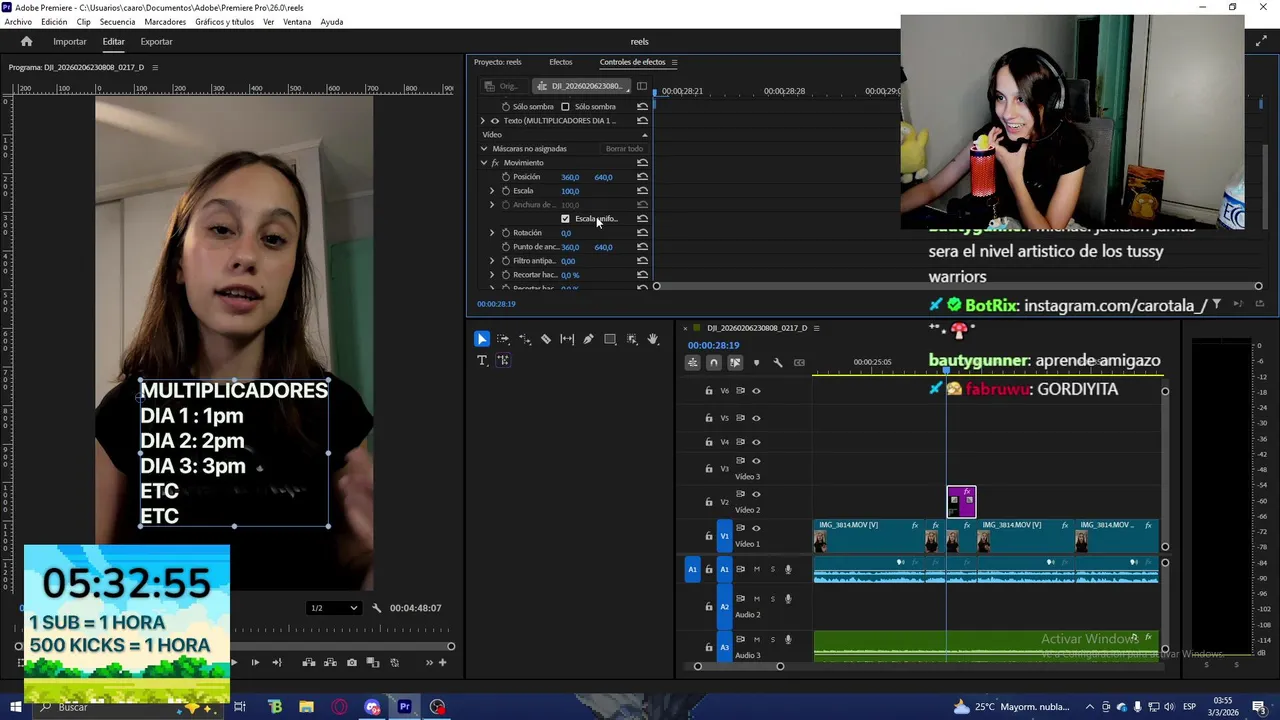Screen dimensions: 1280x720
Task: Collapse the Vídeo section arrow
Action: [x=644, y=135]
